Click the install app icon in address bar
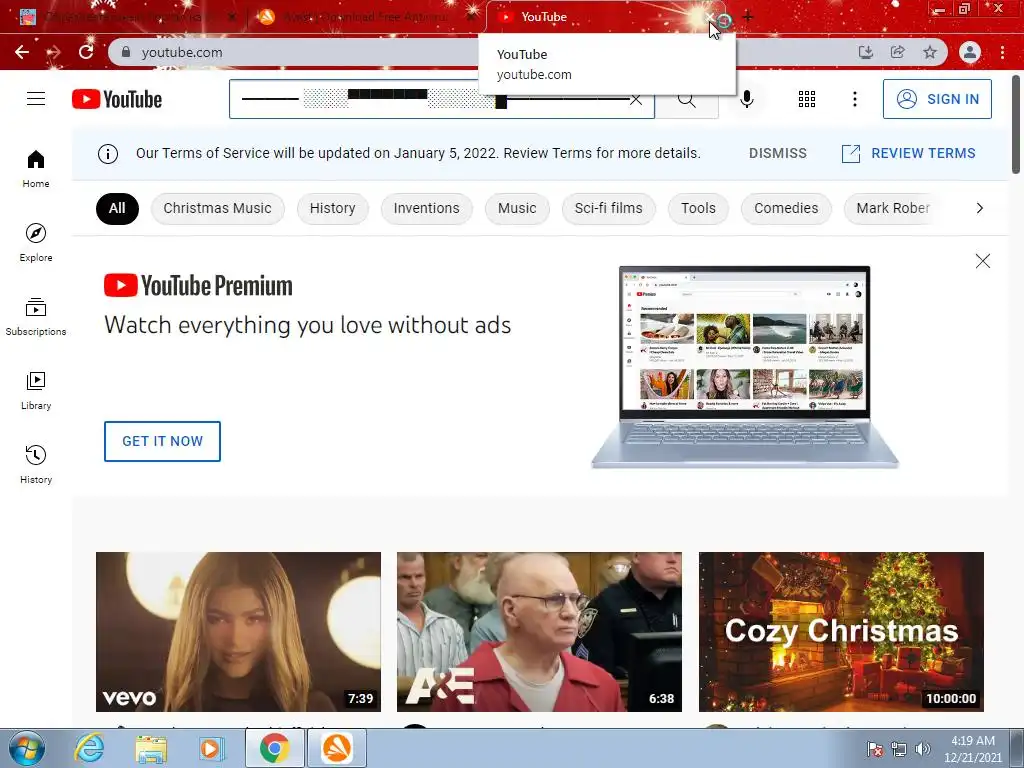The image size is (1024, 768). point(866,52)
